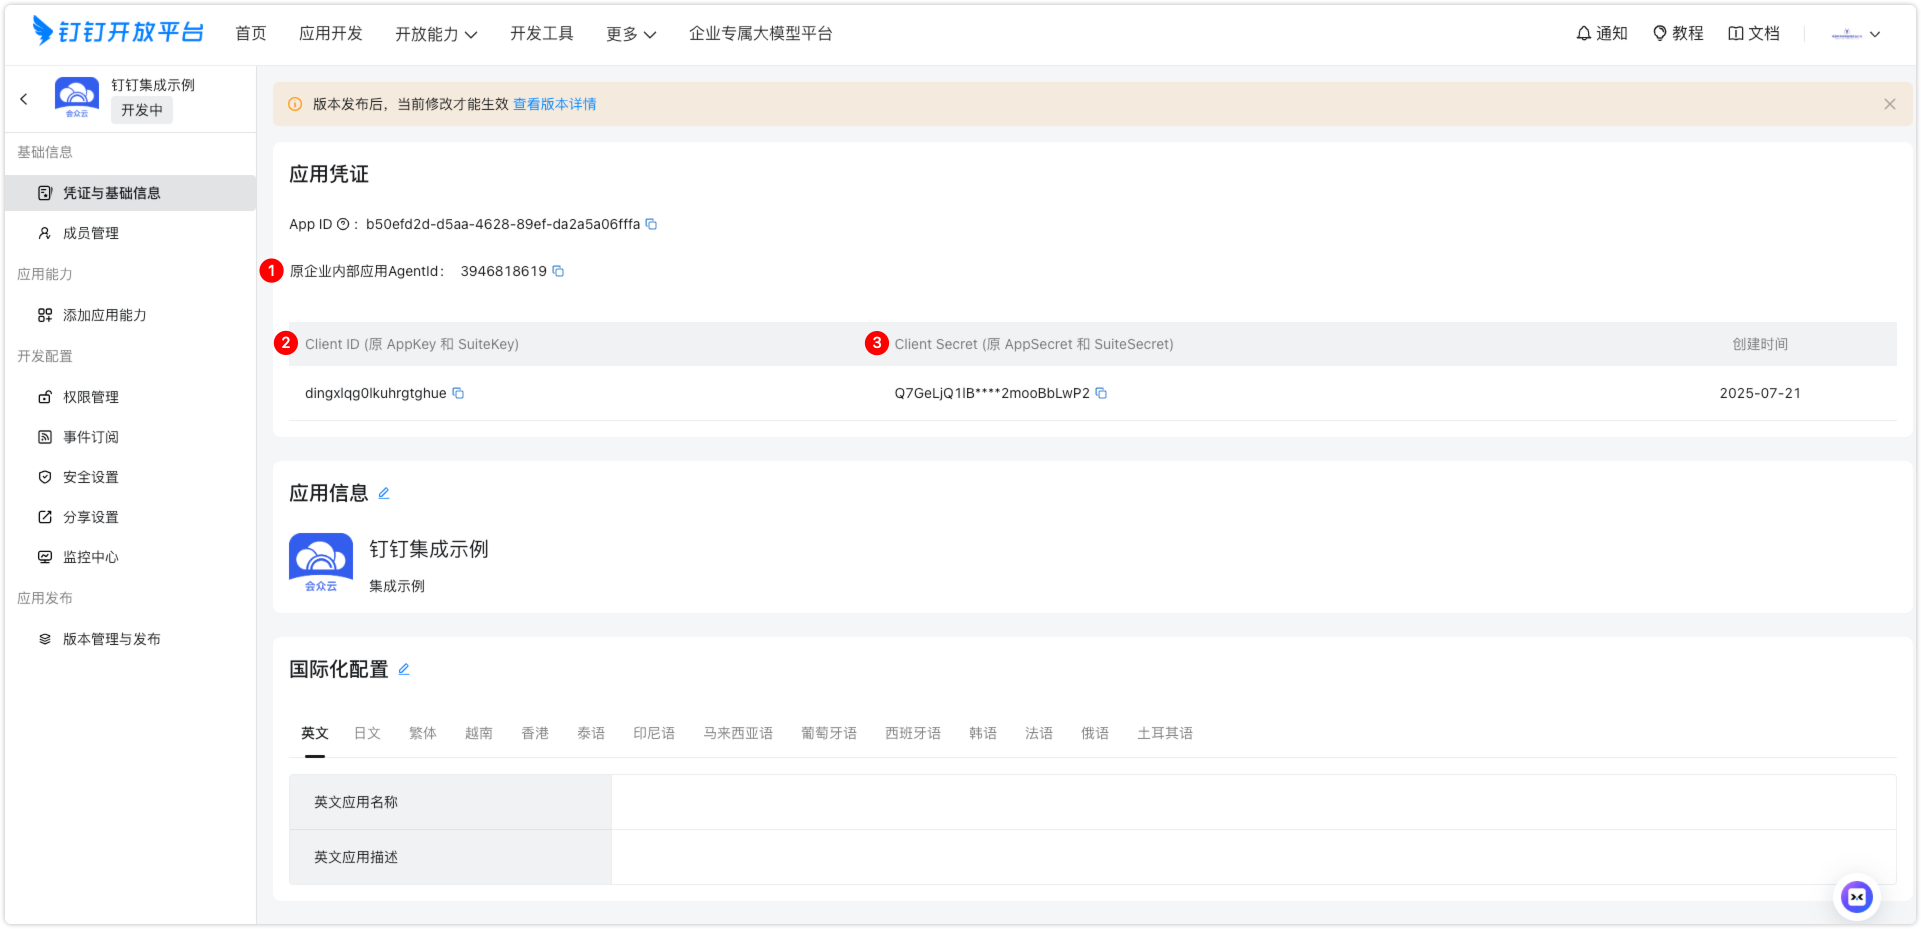Open 事件订阅 in sidebar

tap(130, 437)
